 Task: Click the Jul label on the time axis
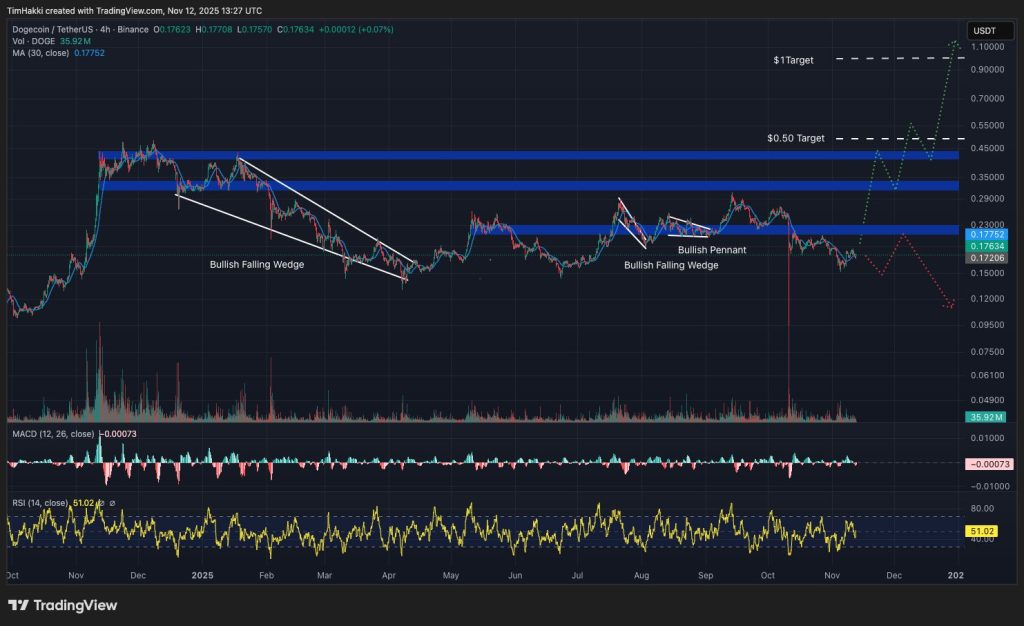(x=577, y=576)
